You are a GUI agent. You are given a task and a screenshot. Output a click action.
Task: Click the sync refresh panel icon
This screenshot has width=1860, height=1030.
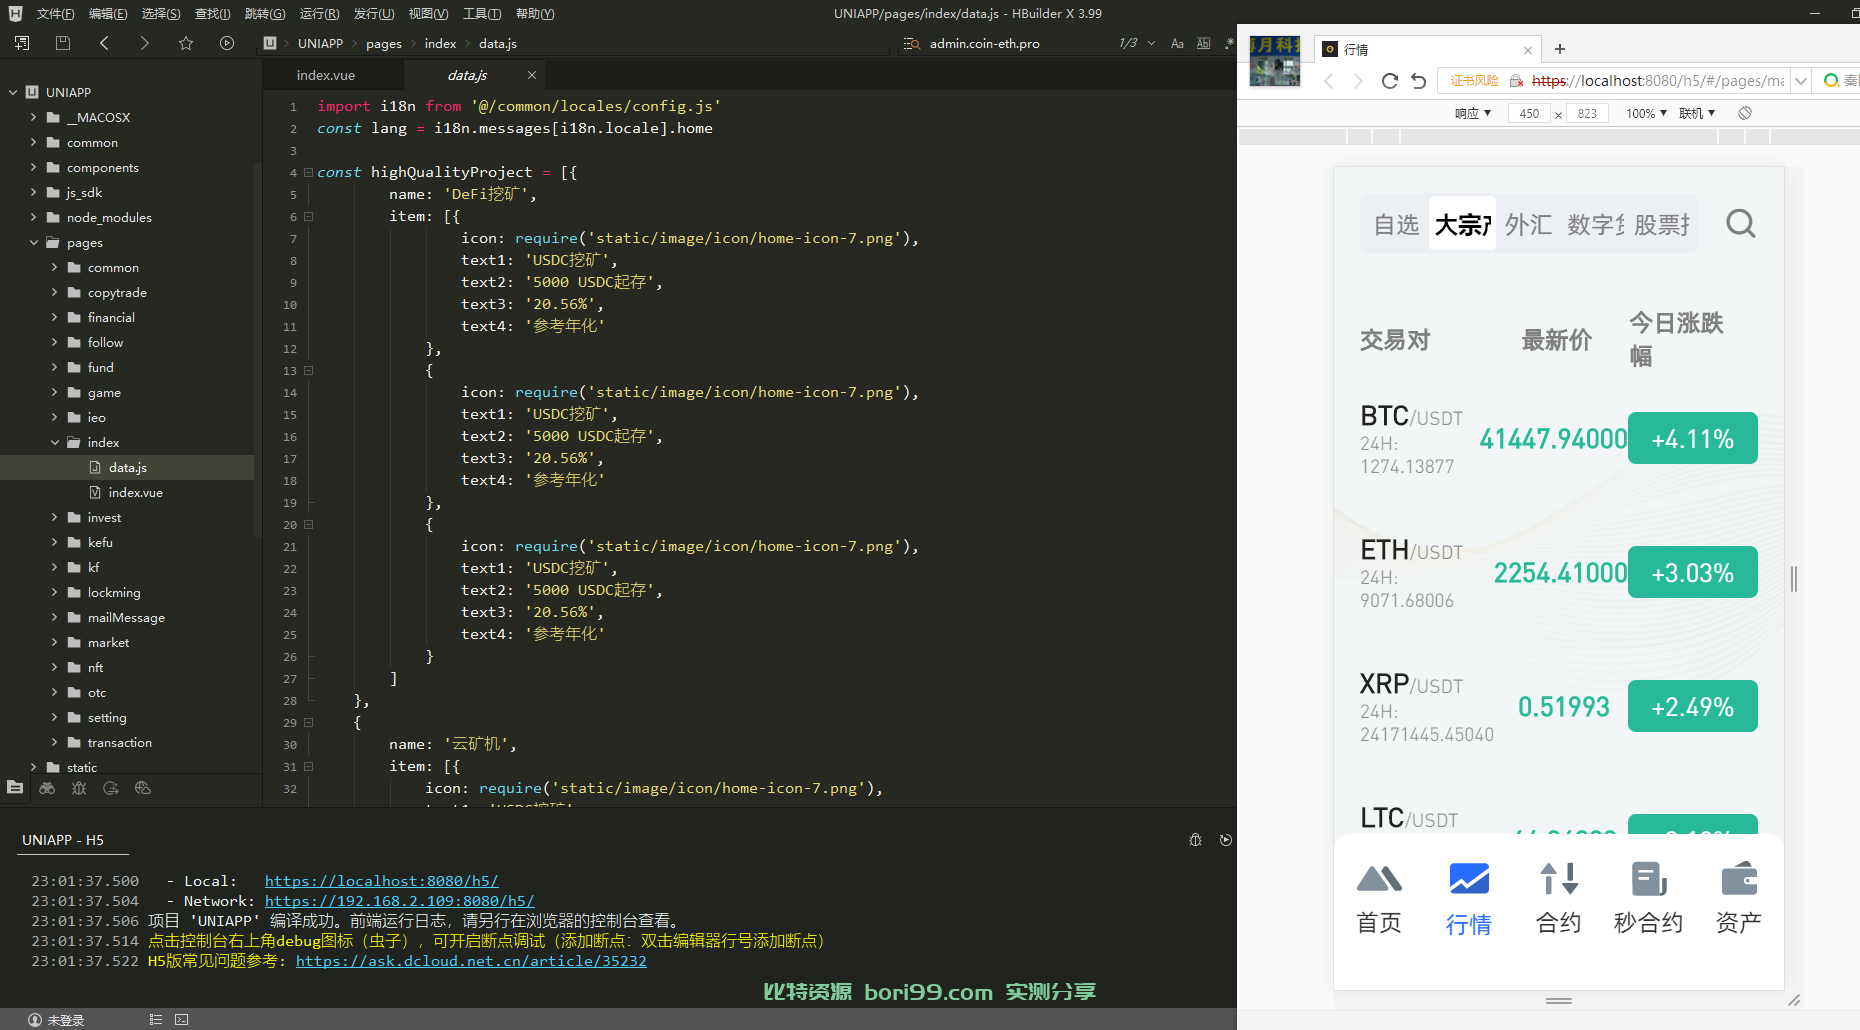click(x=111, y=788)
